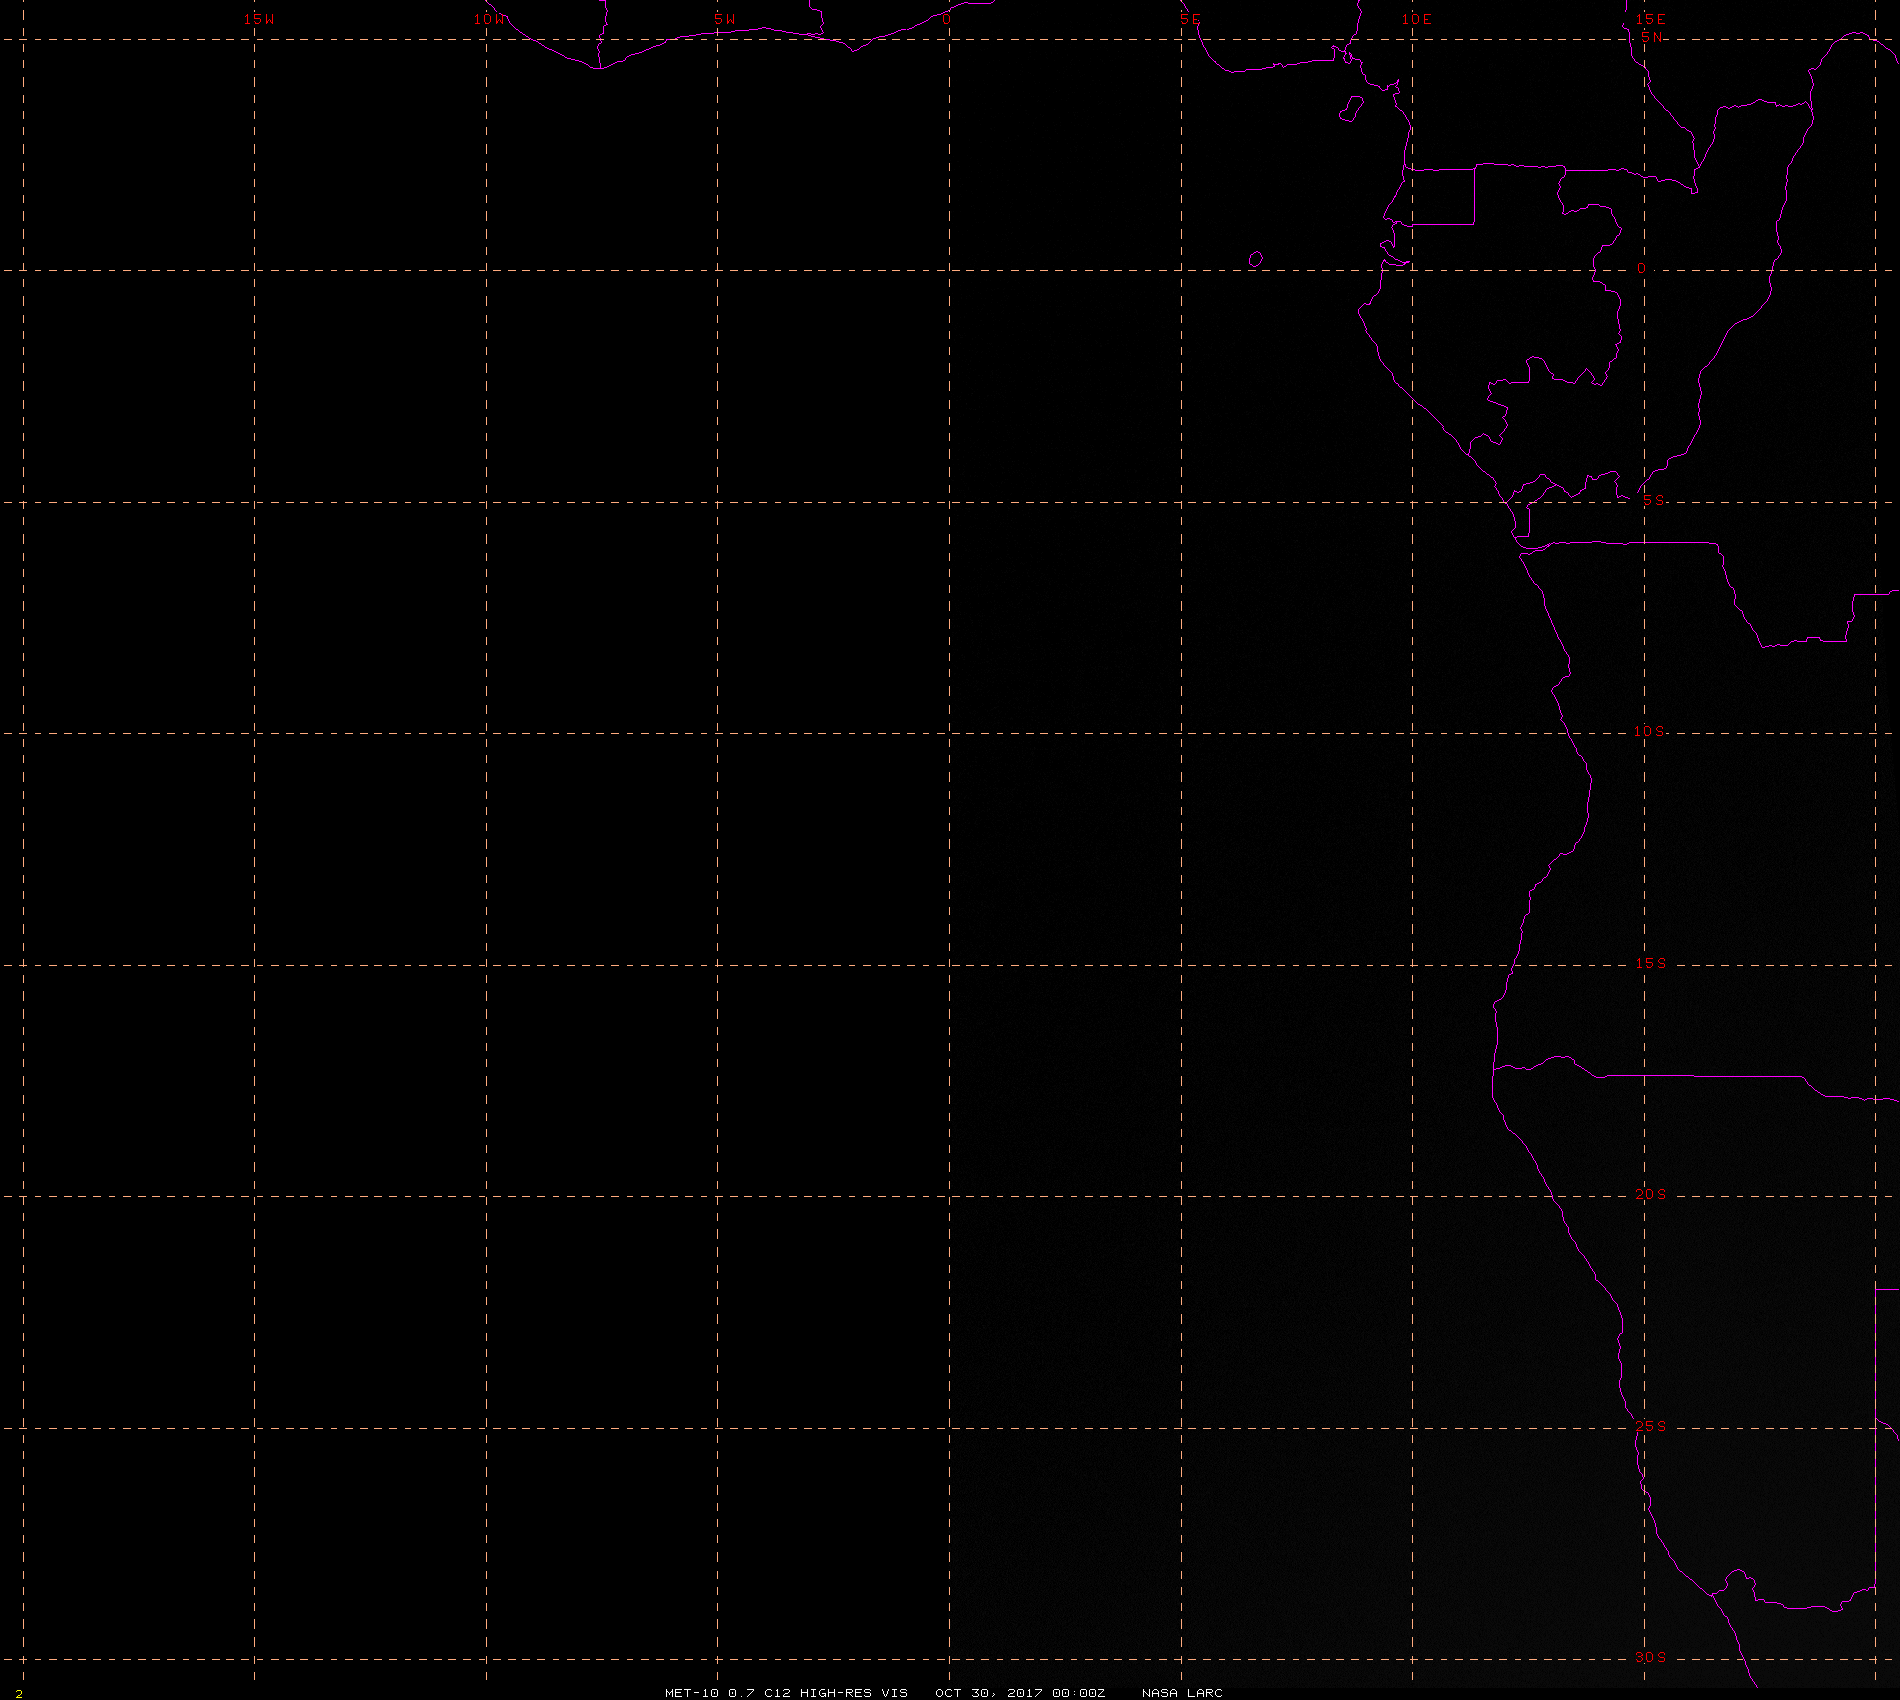1900x1700 pixels.
Task: Click the 5S latitude label
Action: (1654, 500)
